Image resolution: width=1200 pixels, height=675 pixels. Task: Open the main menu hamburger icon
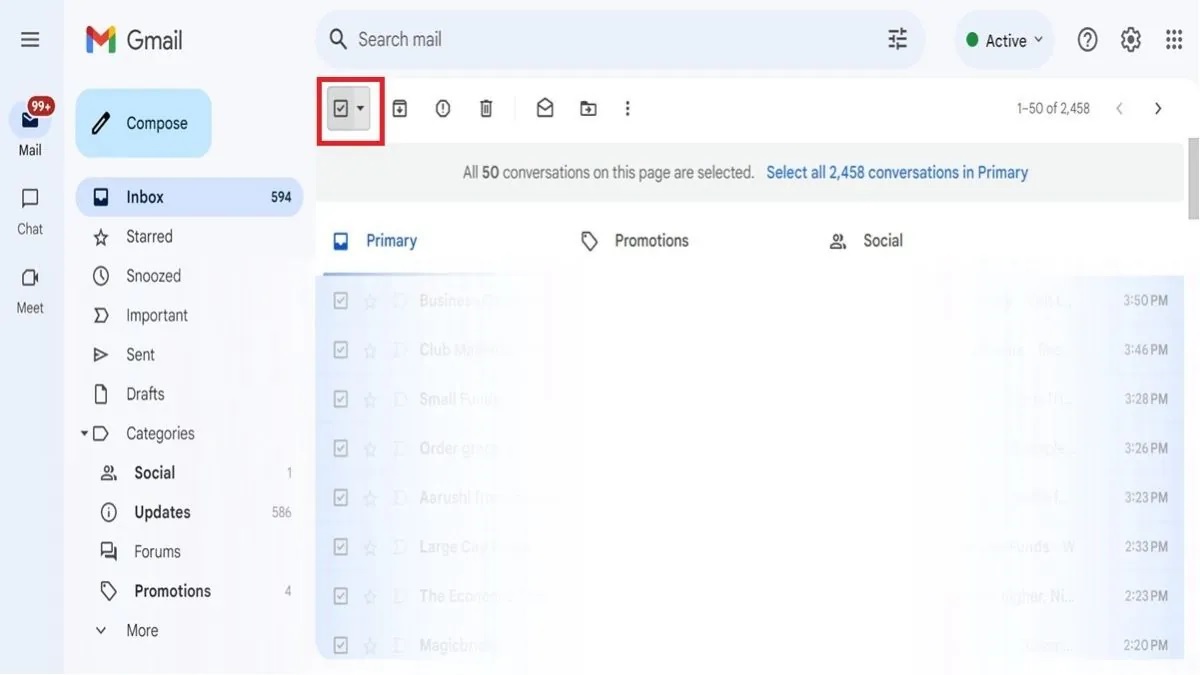tap(30, 40)
